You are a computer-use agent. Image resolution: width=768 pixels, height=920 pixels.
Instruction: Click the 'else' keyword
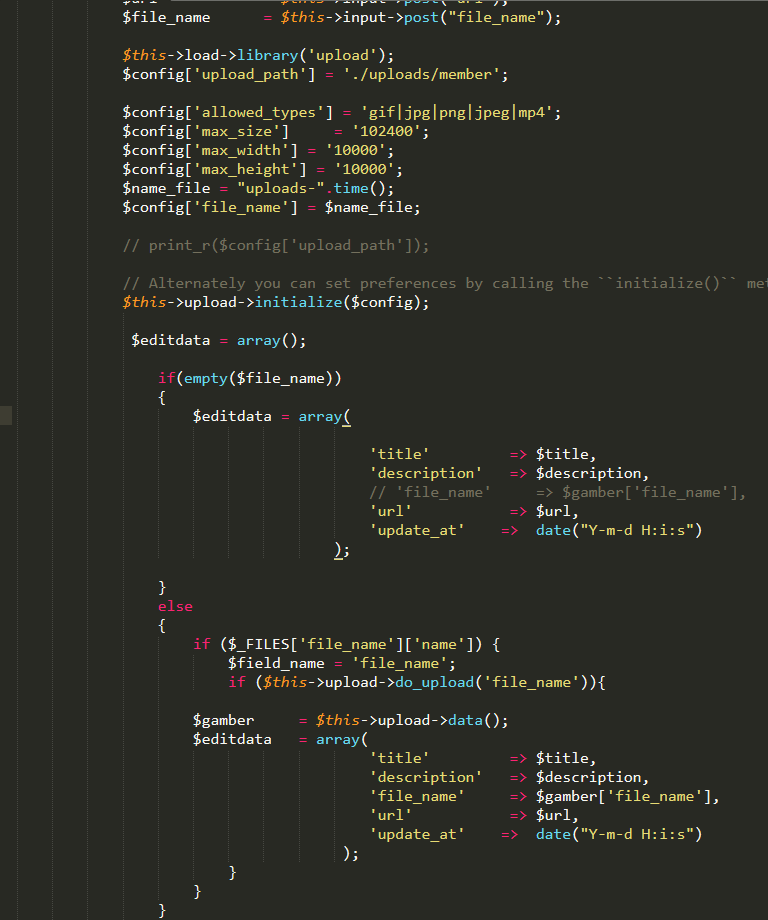[x=175, y=607]
